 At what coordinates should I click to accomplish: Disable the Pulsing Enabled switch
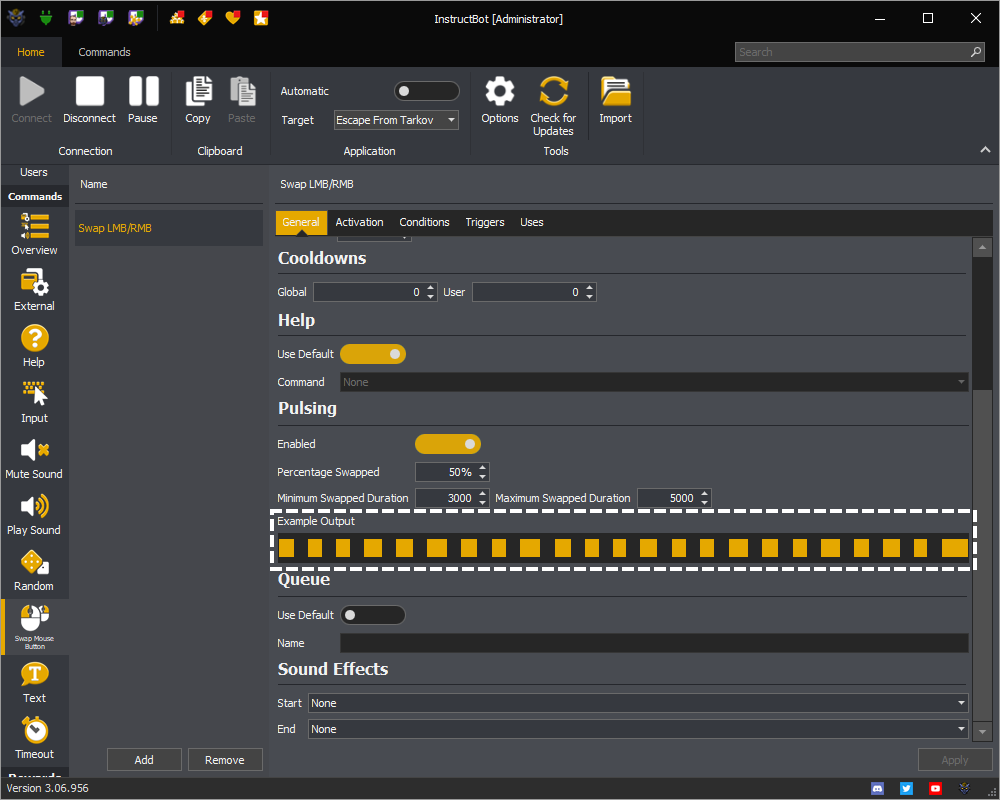tap(448, 444)
